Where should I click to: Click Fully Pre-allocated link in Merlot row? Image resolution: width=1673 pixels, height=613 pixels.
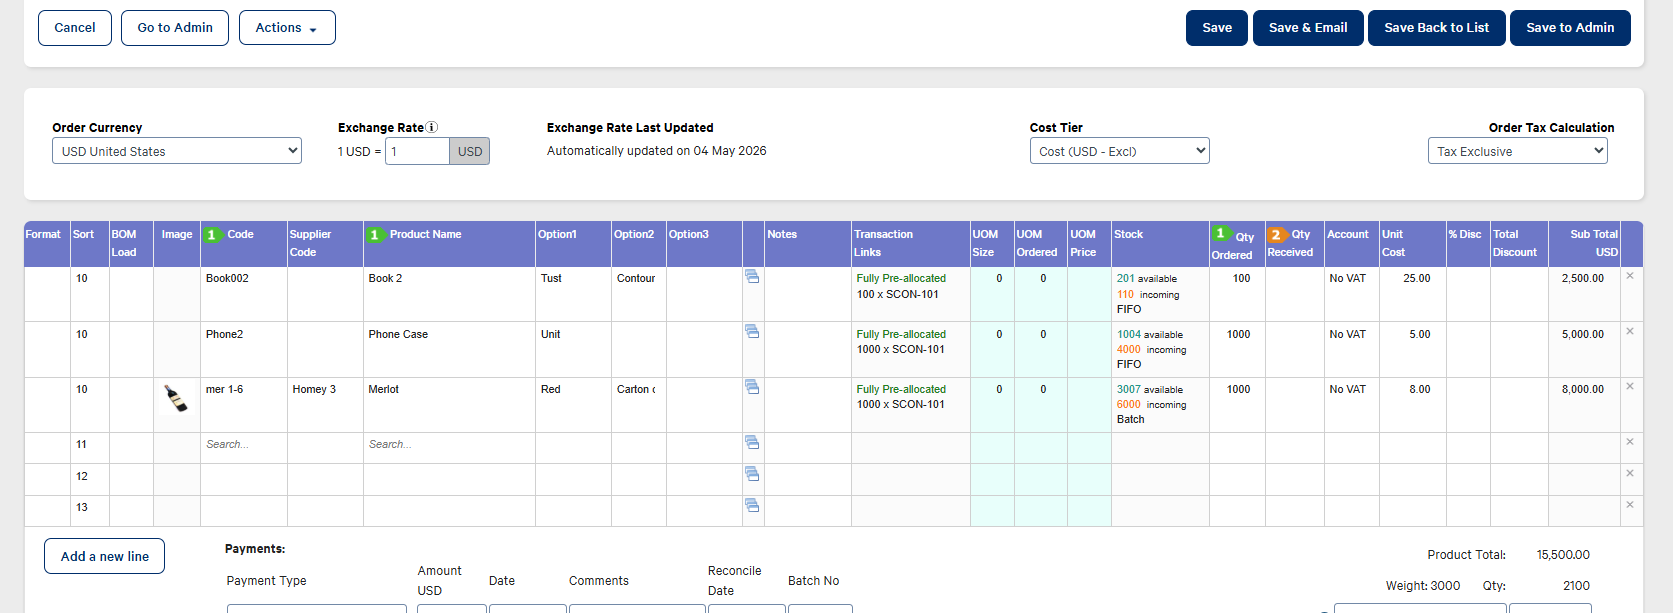tap(901, 389)
